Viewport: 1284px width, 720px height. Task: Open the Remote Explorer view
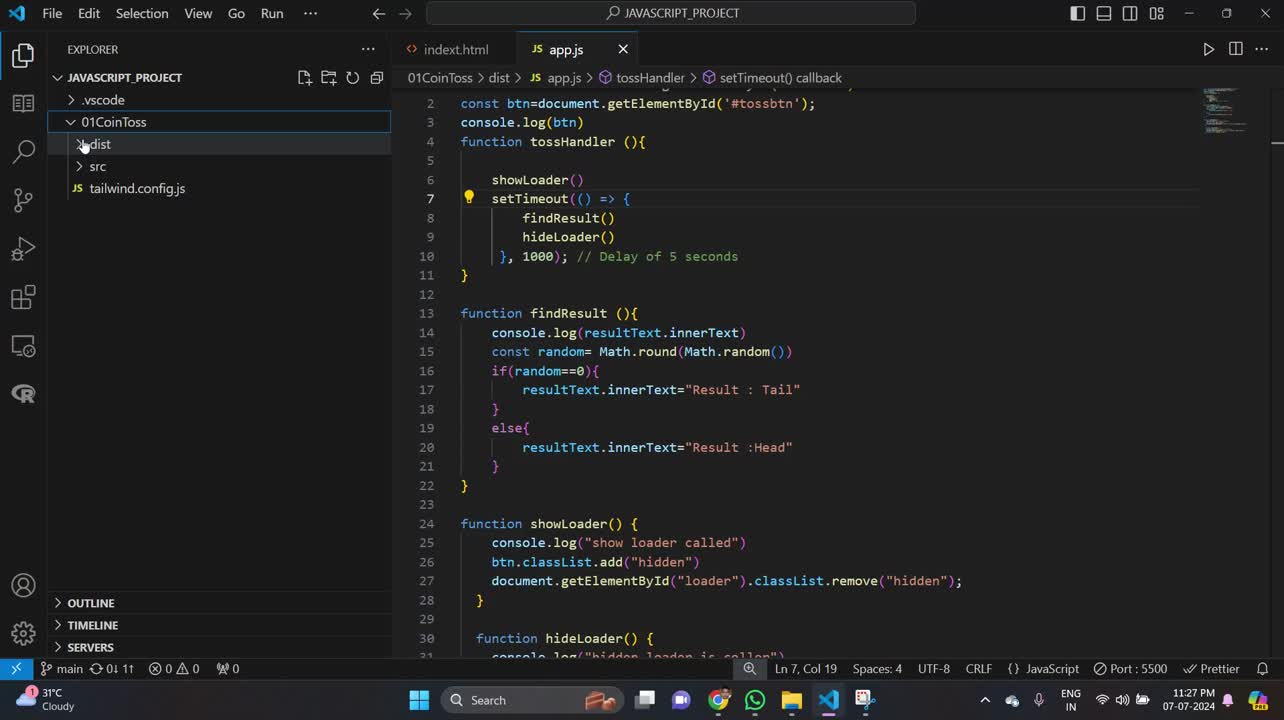[x=23, y=346]
